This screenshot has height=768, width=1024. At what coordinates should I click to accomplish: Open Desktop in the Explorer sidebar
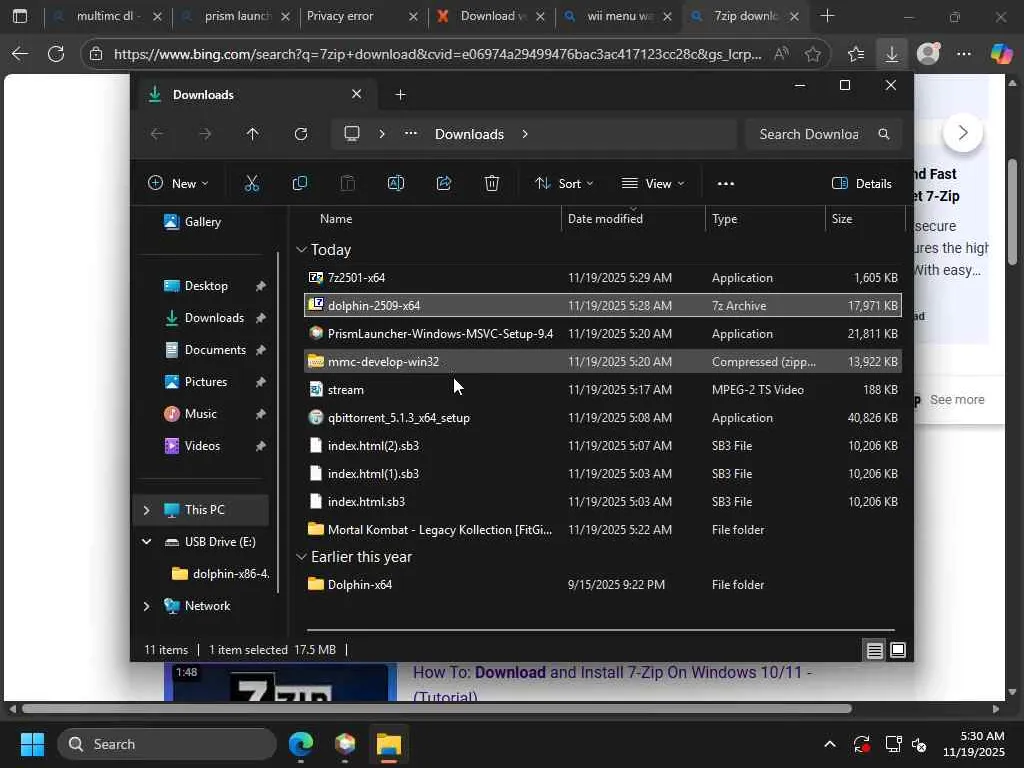(205, 286)
